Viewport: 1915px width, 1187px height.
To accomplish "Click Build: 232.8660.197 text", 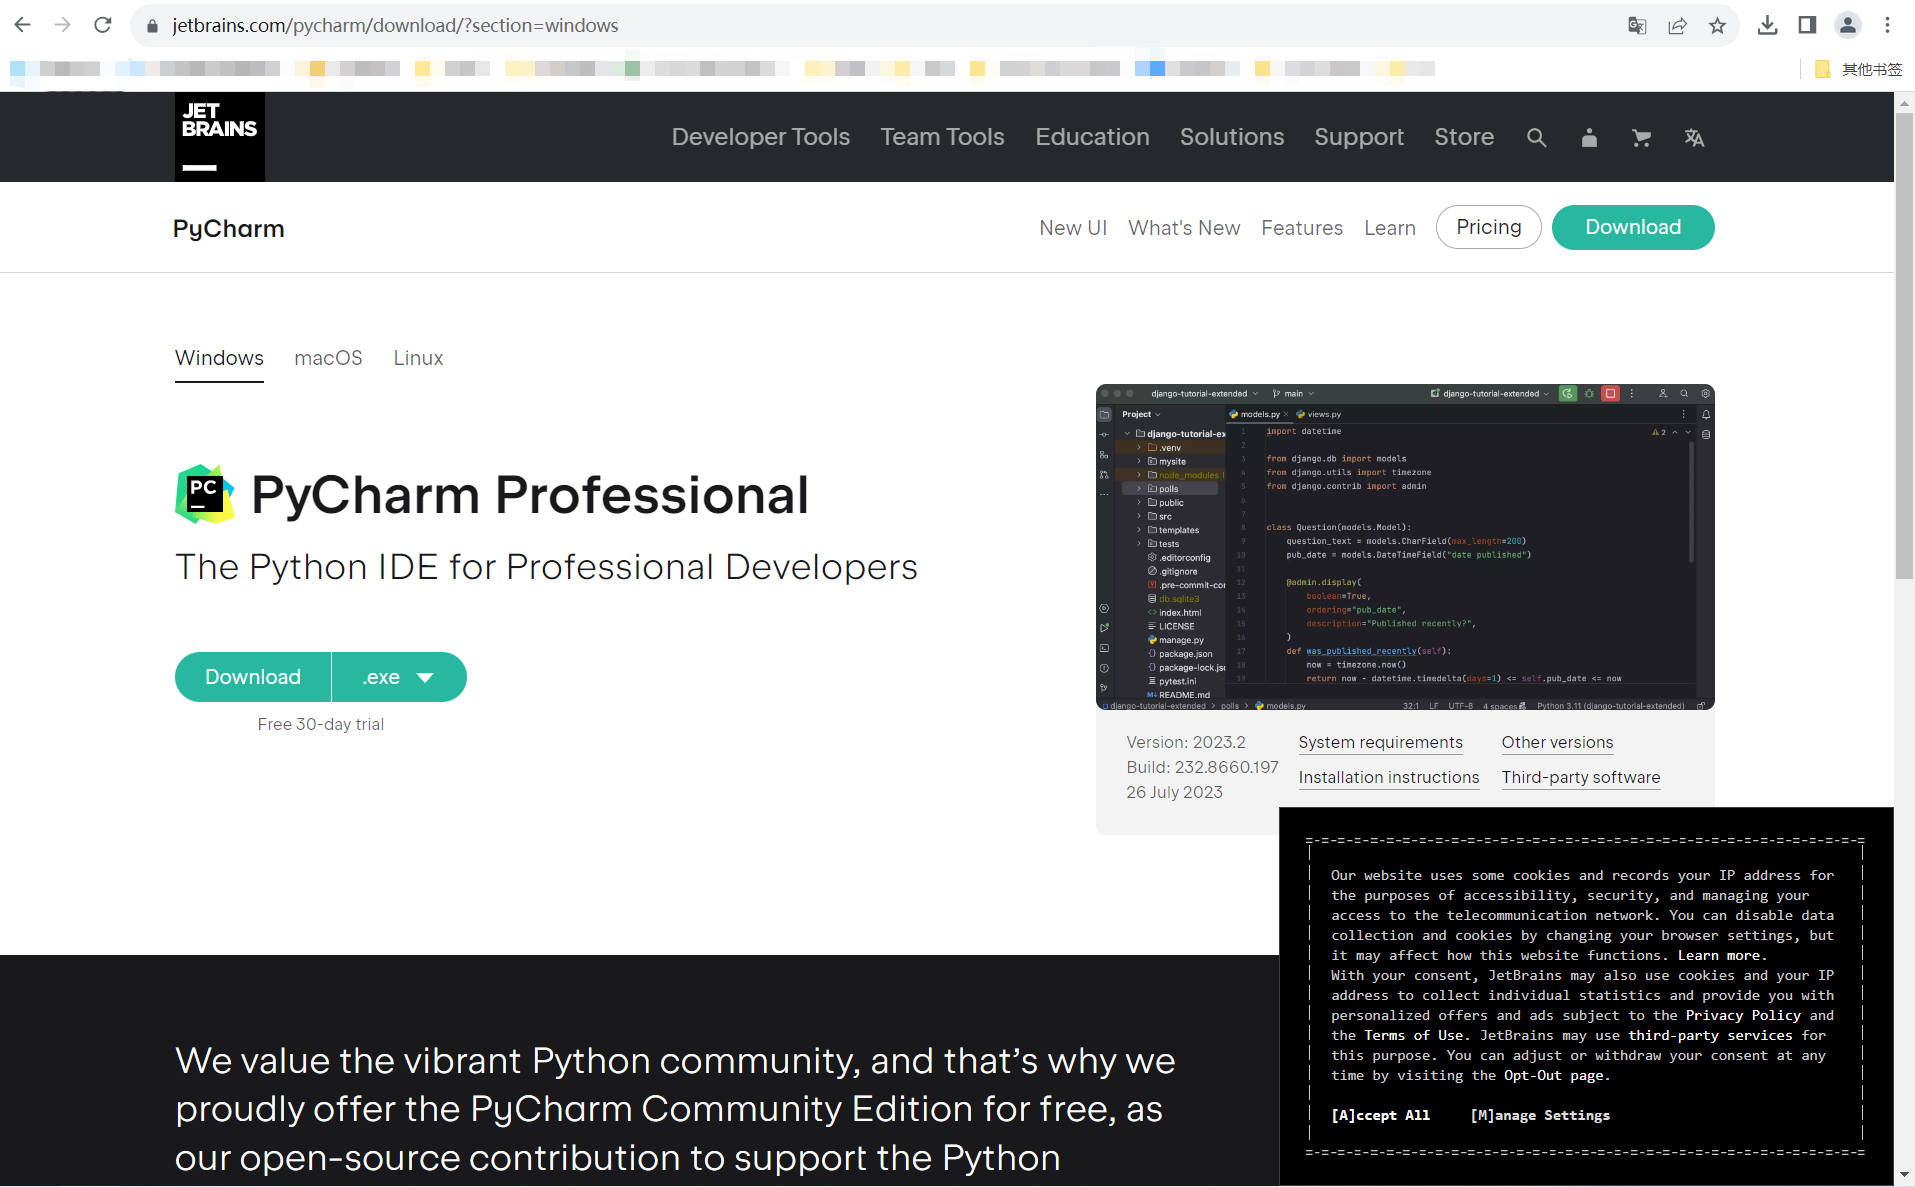I will (x=1202, y=767).
